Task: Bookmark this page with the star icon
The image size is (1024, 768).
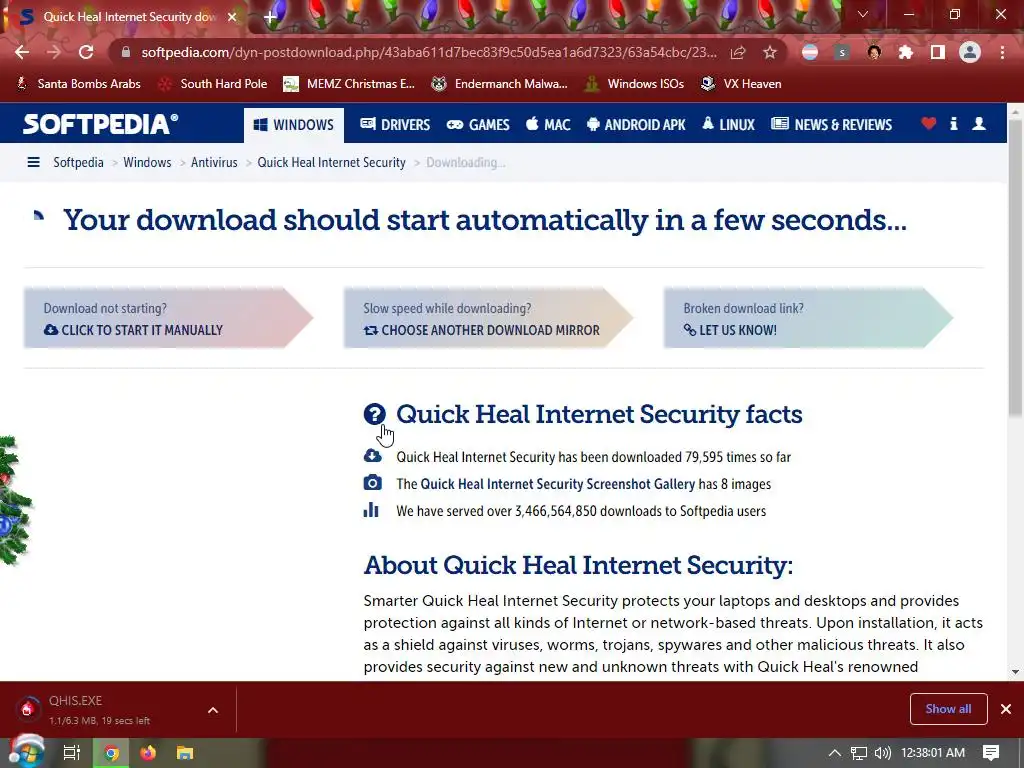Action: pos(770,52)
